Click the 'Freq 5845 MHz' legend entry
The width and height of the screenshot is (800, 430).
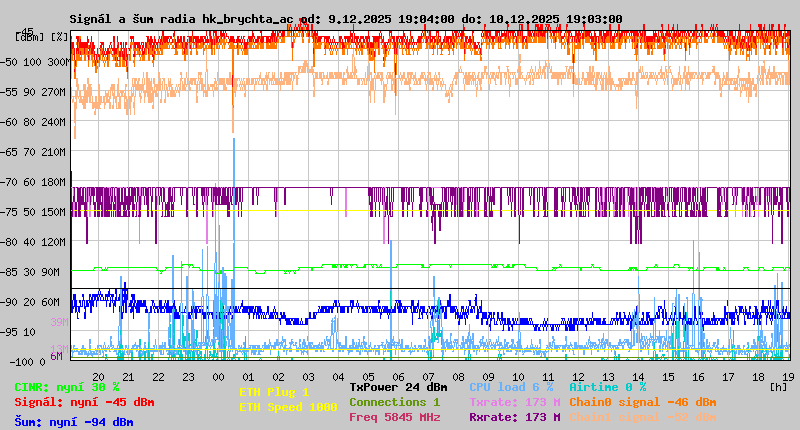tap(394, 417)
